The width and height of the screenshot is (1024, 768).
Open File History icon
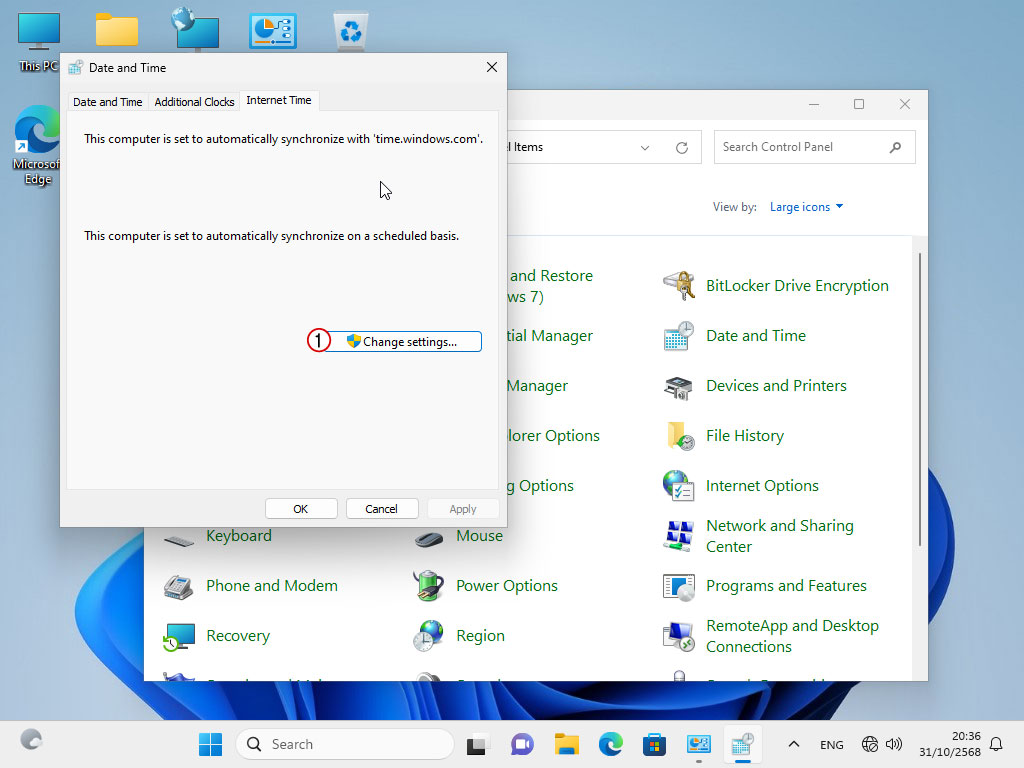pos(679,436)
